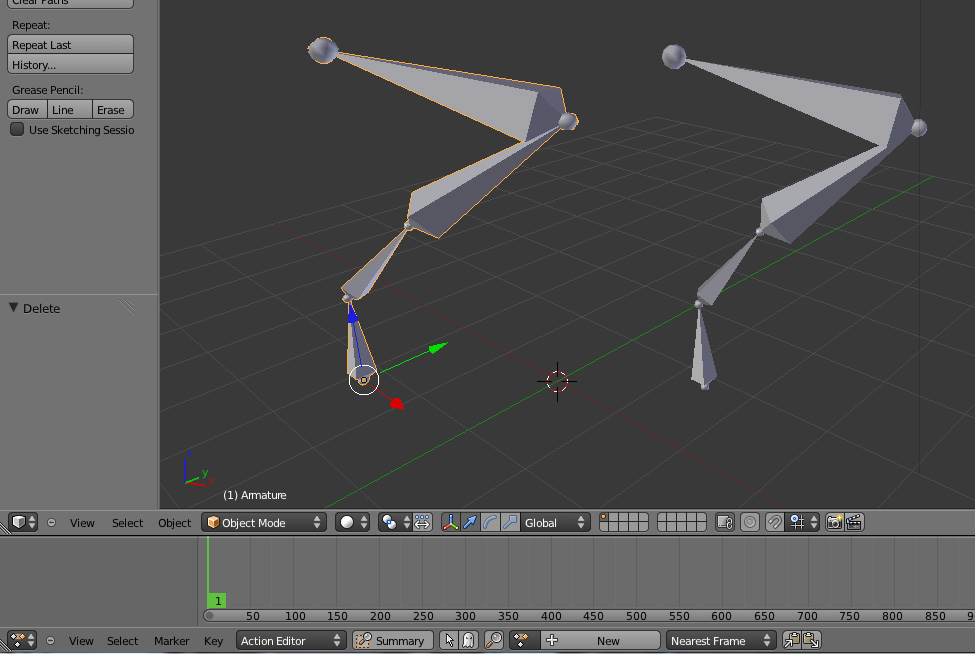This screenshot has height=654, width=975.
Task: Toggle proportional editing circle icon
Action: (x=750, y=522)
